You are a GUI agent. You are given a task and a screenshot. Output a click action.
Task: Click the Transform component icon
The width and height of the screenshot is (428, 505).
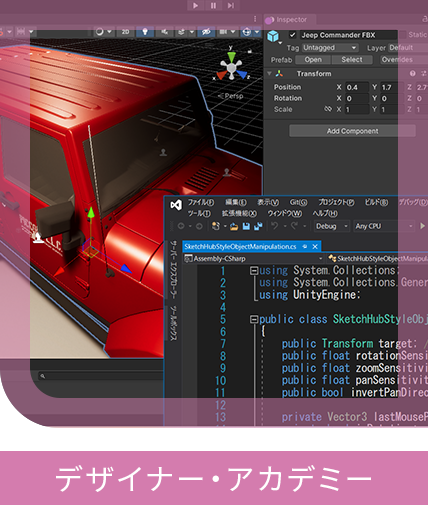pos(279,73)
